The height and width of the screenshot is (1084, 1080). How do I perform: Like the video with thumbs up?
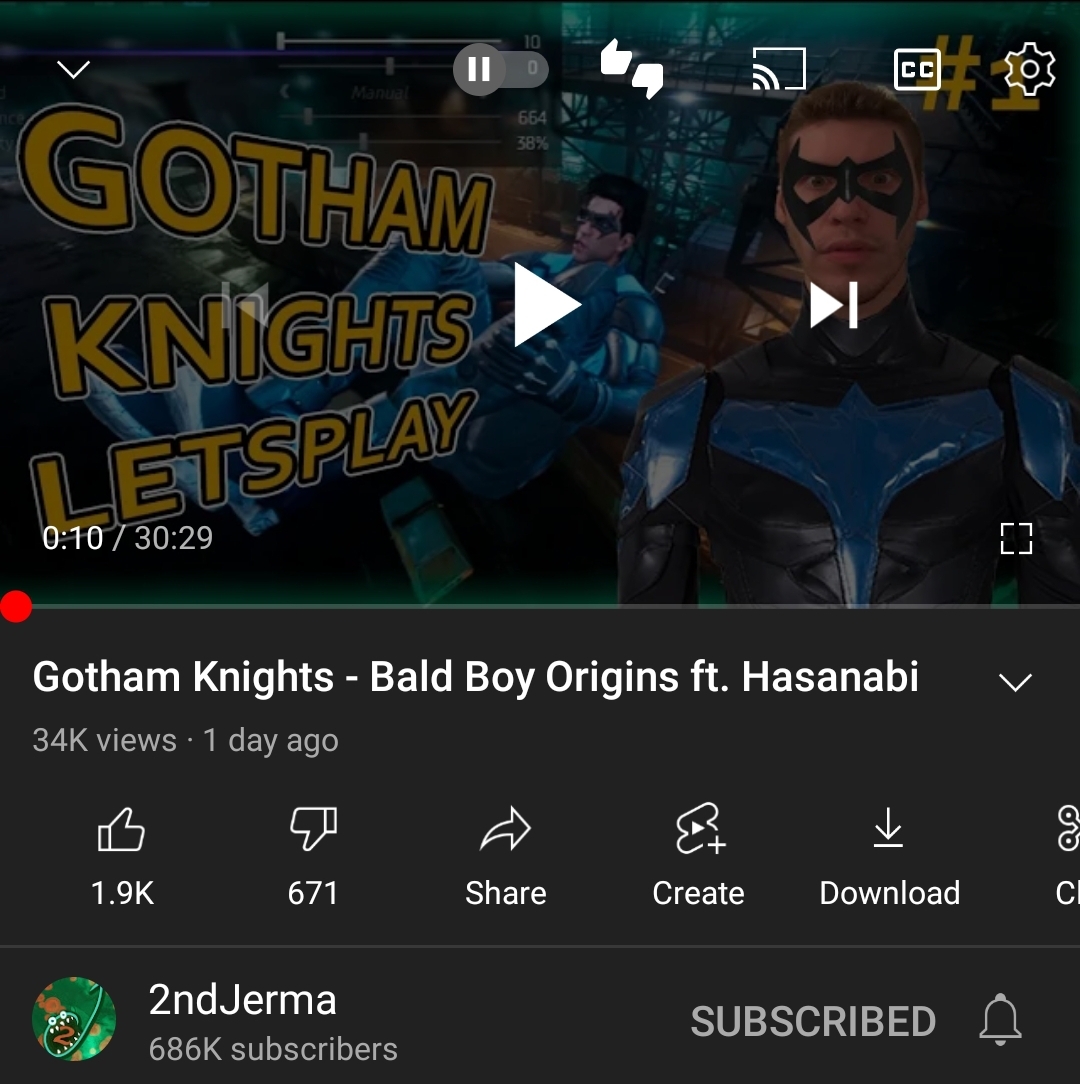[122, 856]
